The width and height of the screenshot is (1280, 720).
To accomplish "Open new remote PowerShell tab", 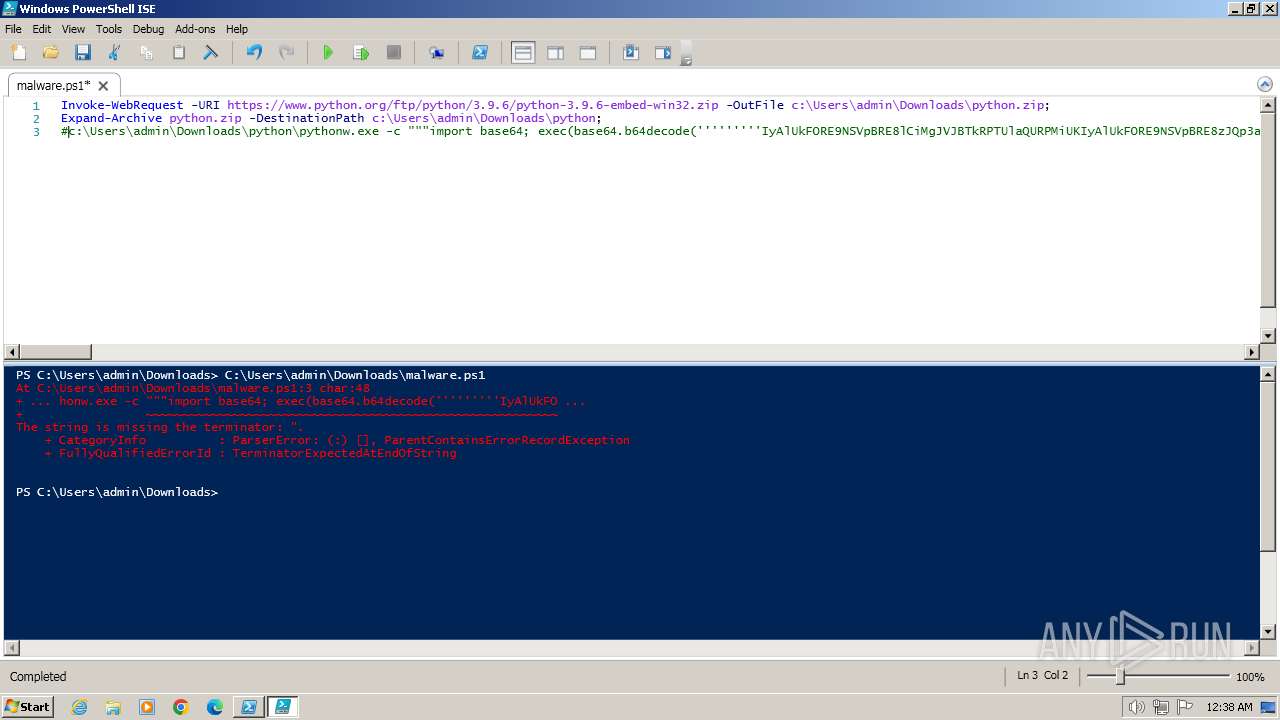I will coord(437,53).
